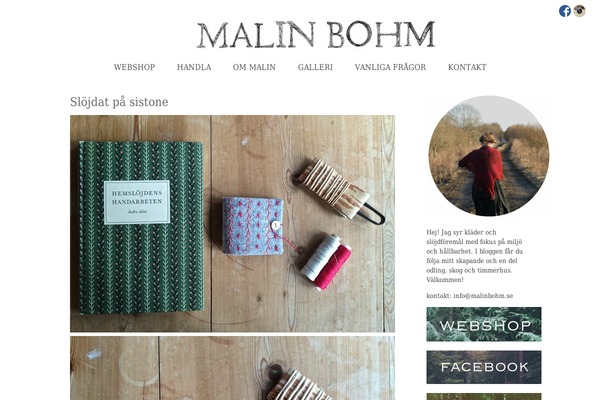
Task: Go to the Handla menu page
Action: 194,67
